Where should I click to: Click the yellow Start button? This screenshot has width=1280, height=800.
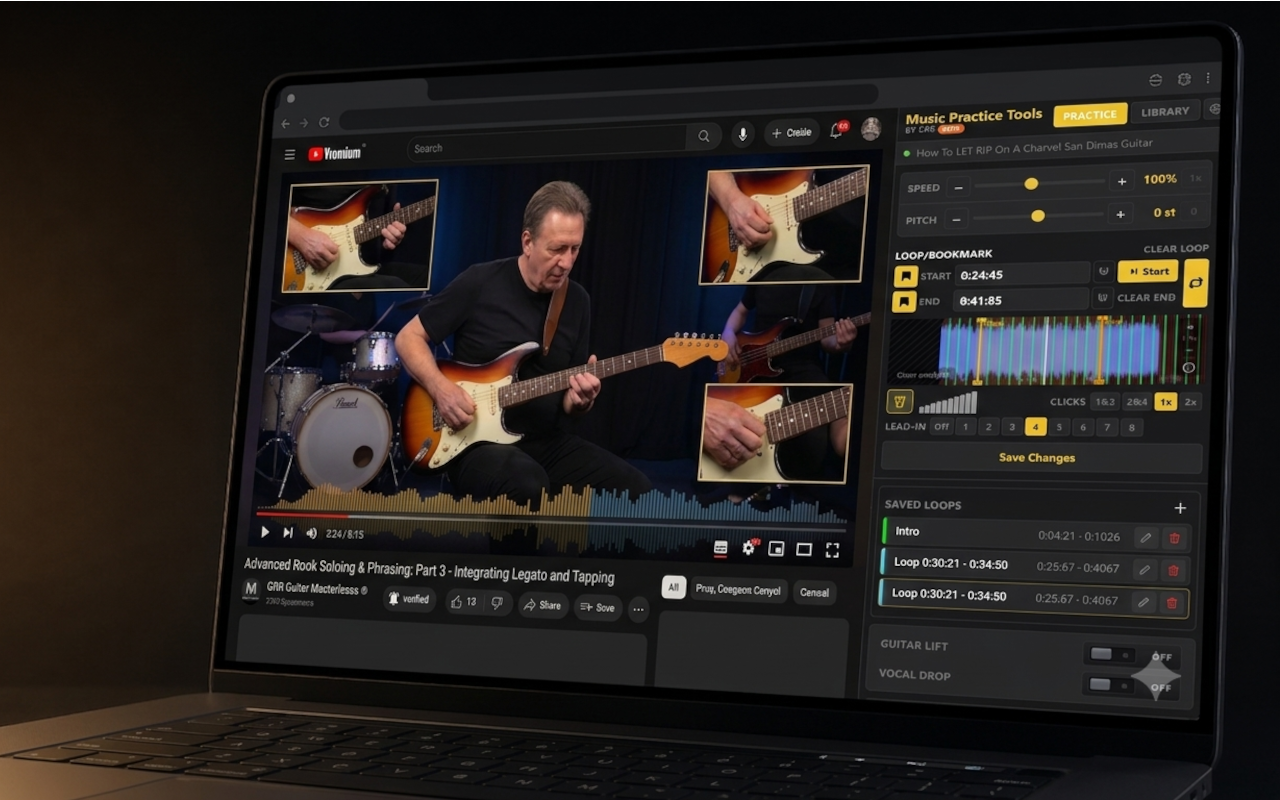click(1148, 271)
